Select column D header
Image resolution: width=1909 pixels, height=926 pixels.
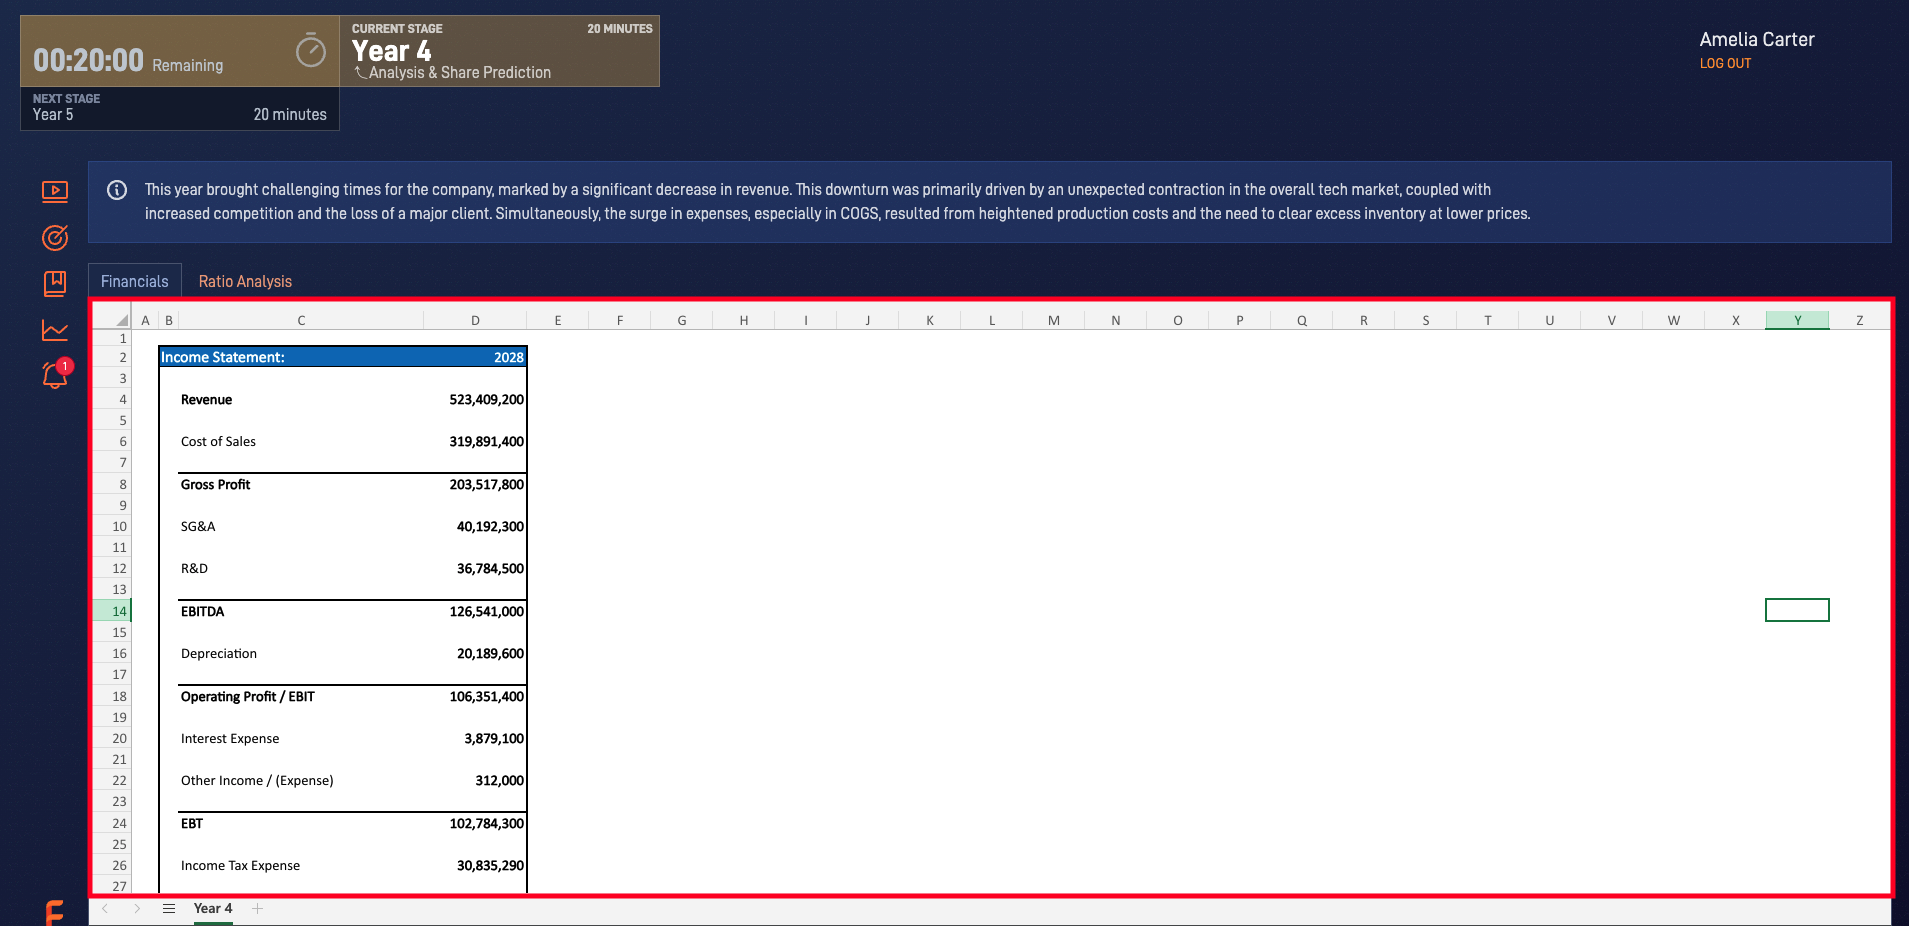(x=475, y=320)
